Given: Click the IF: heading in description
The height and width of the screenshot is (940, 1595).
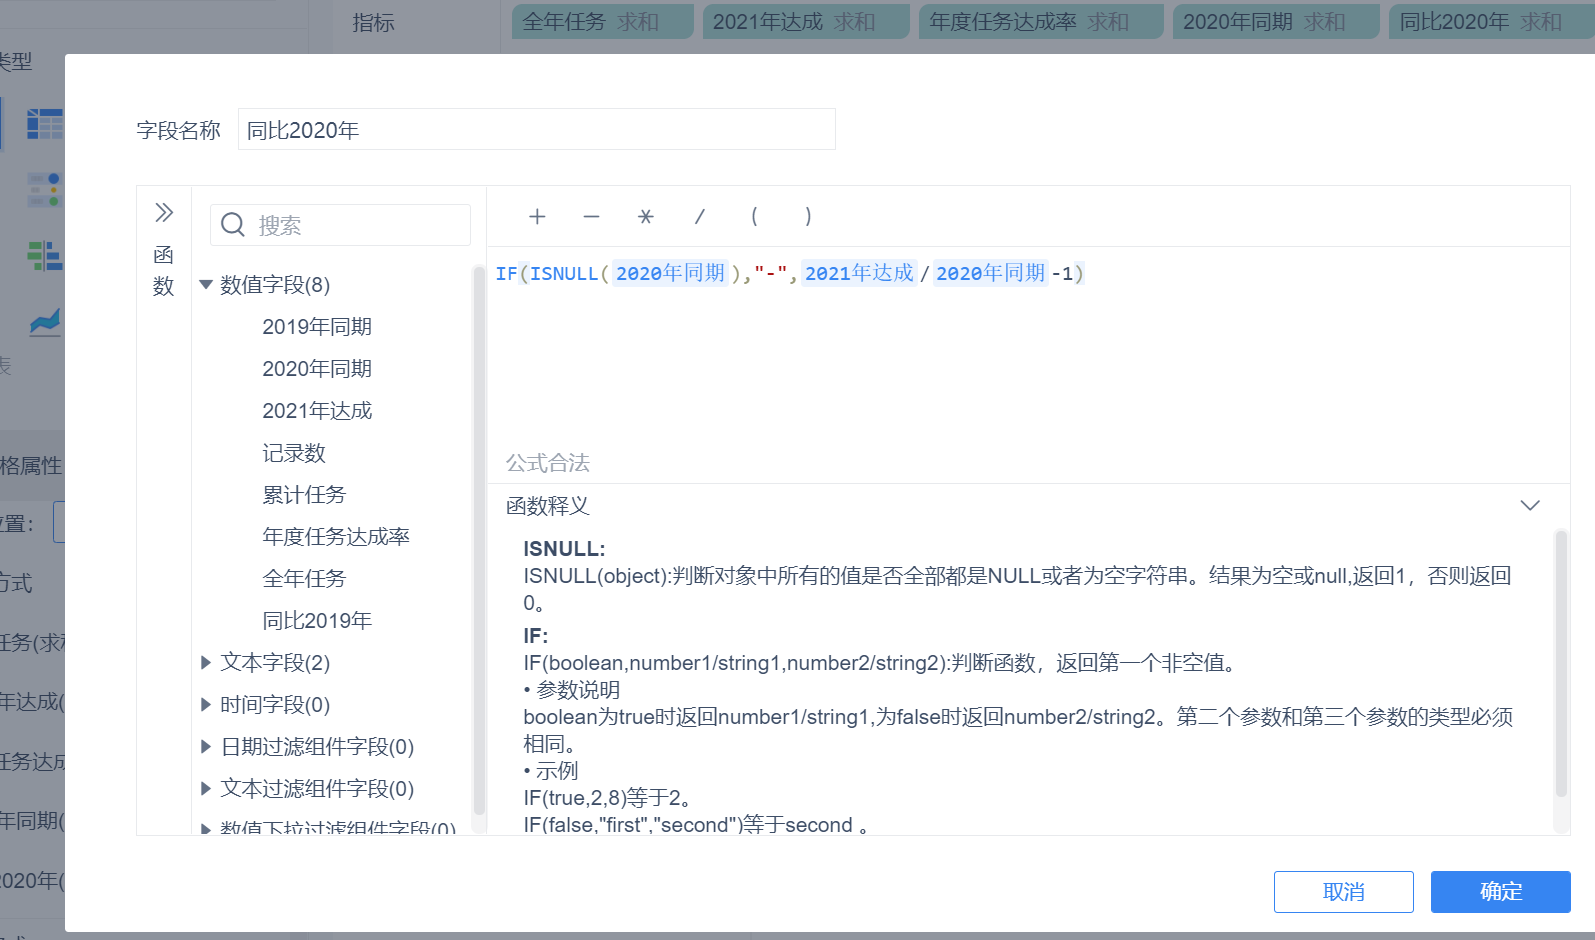Looking at the screenshot, I should tap(536, 636).
